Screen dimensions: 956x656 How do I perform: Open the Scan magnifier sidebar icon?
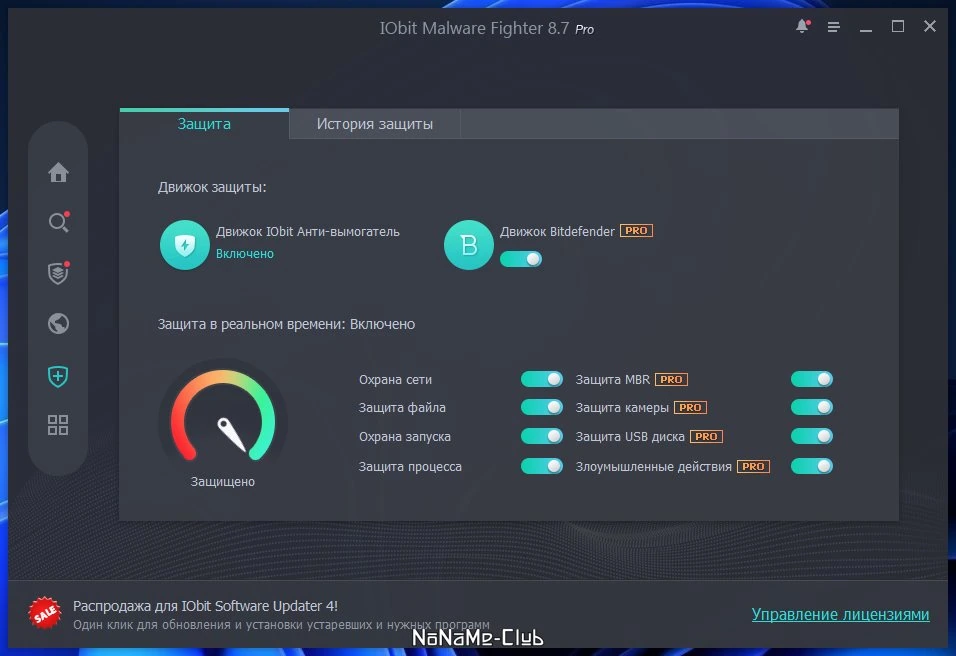[x=59, y=222]
